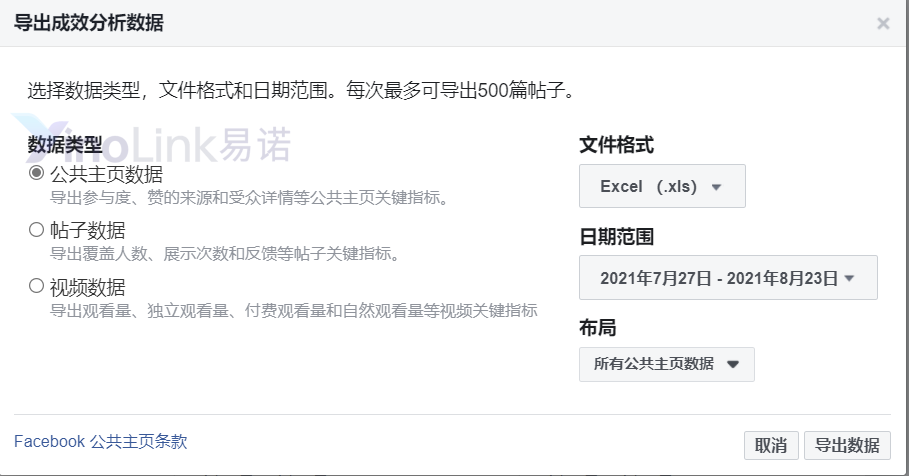This screenshot has width=909, height=476.
Task: Expand the date range dropdown 2021年7月27日
Action: [x=728, y=278]
